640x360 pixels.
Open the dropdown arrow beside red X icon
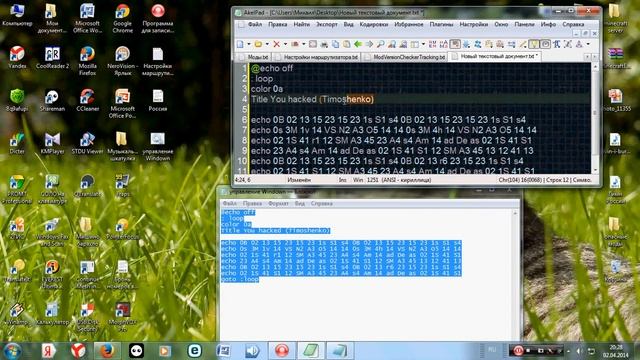tap(285, 44)
